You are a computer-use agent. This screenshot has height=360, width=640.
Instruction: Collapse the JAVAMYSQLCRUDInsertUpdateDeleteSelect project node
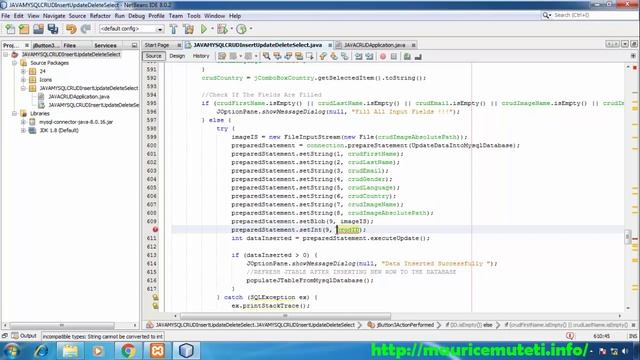(x=6, y=54)
